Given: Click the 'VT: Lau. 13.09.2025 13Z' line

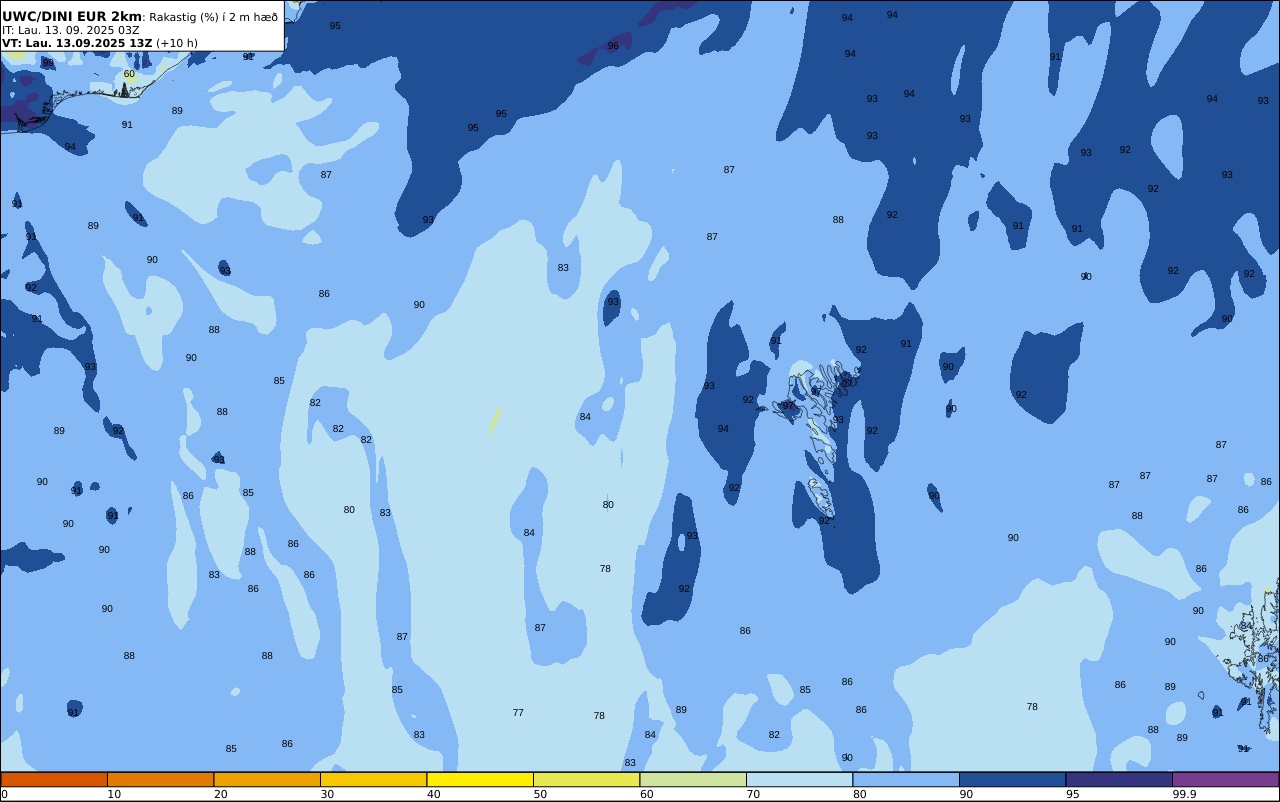Looking at the screenshot, I should (77, 43).
